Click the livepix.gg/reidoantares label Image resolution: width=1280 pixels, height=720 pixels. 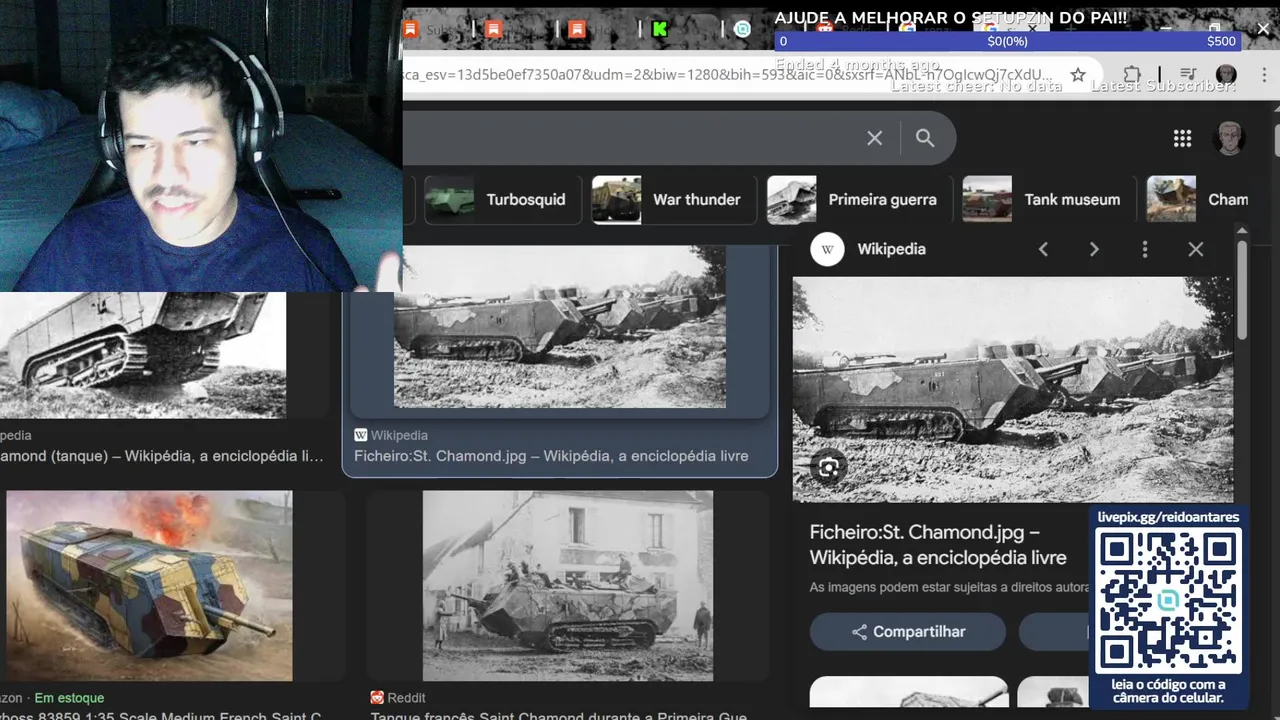tap(1168, 517)
